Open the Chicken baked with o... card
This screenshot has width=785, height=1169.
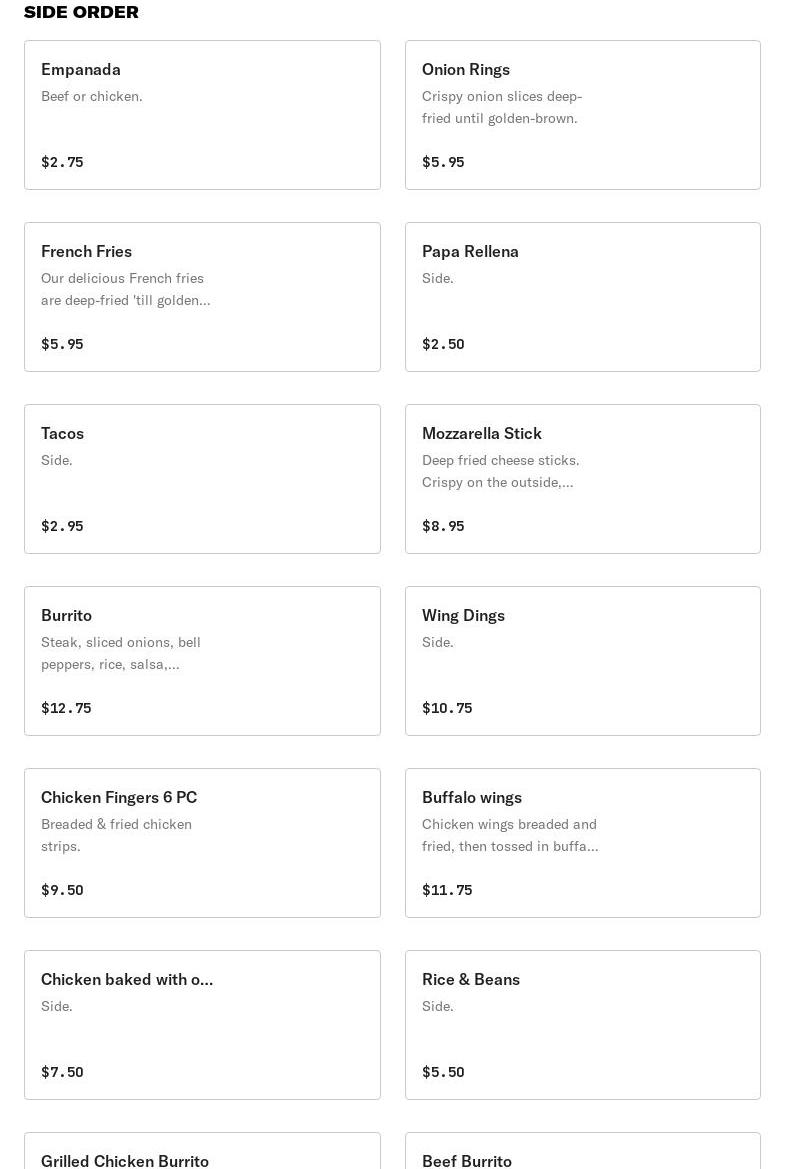coord(202,1024)
